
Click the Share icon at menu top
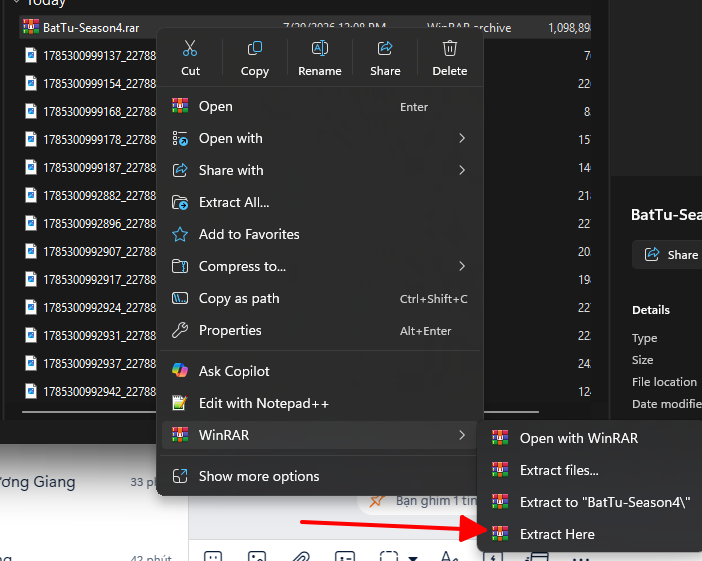(x=385, y=48)
